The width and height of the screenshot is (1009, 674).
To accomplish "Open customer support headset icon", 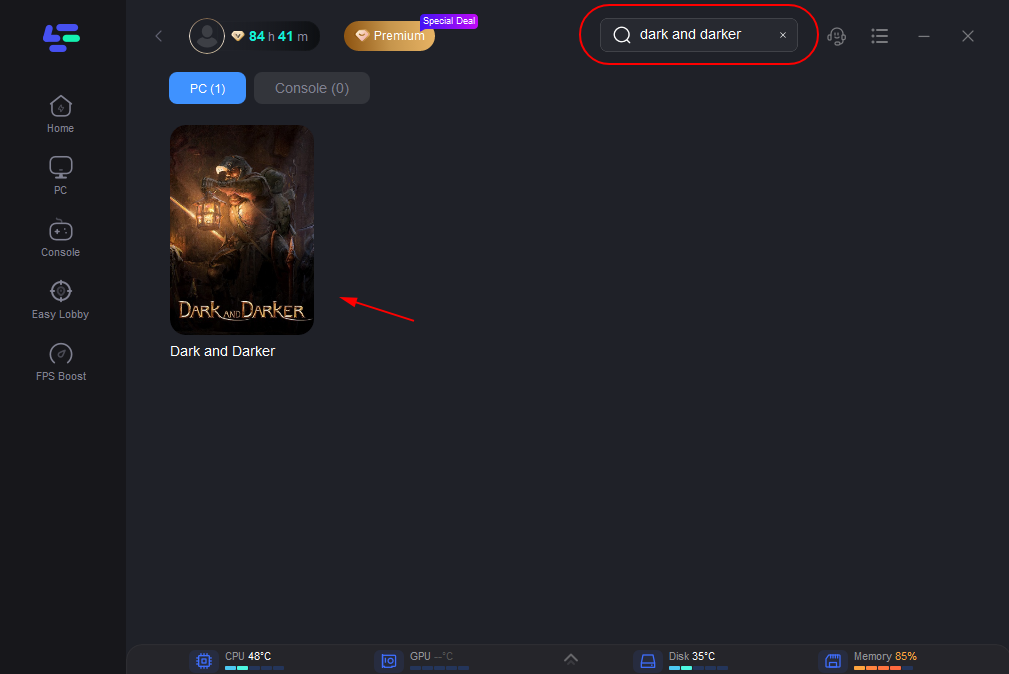I will click(837, 36).
